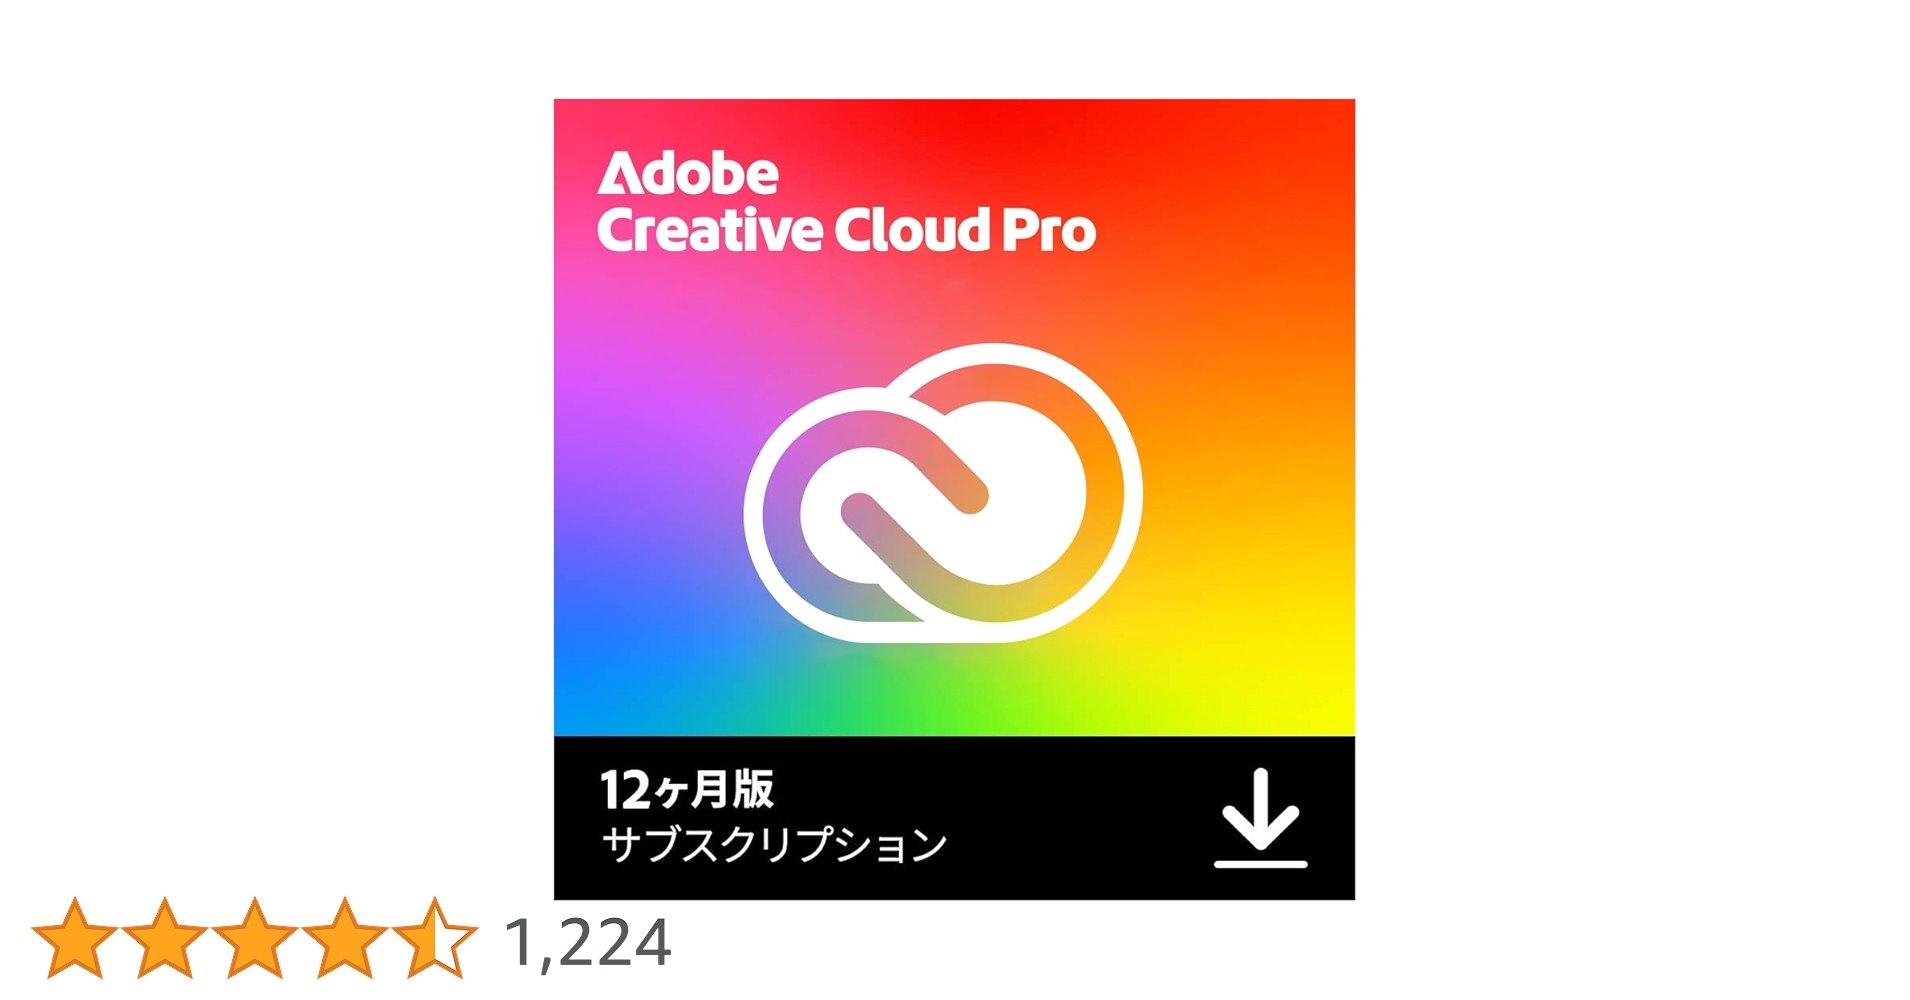Screen dimensions: 1910x1000
Task: Open the 1,224 reviews count
Action: click(x=588, y=942)
